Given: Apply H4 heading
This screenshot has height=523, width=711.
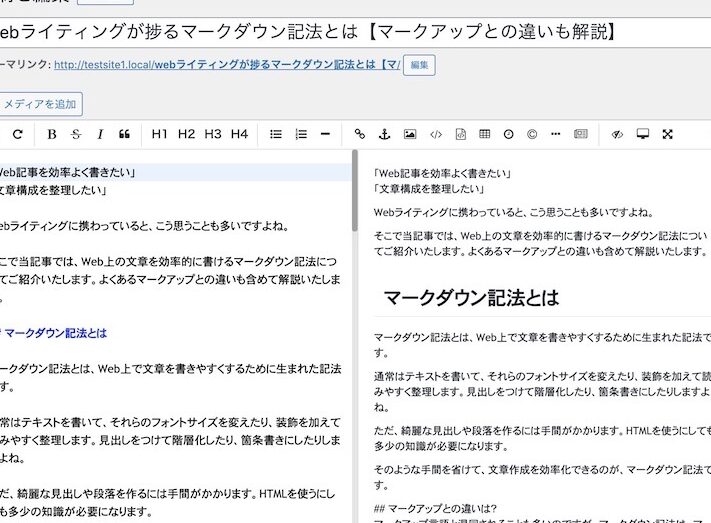Looking at the screenshot, I should (x=239, y=134).
